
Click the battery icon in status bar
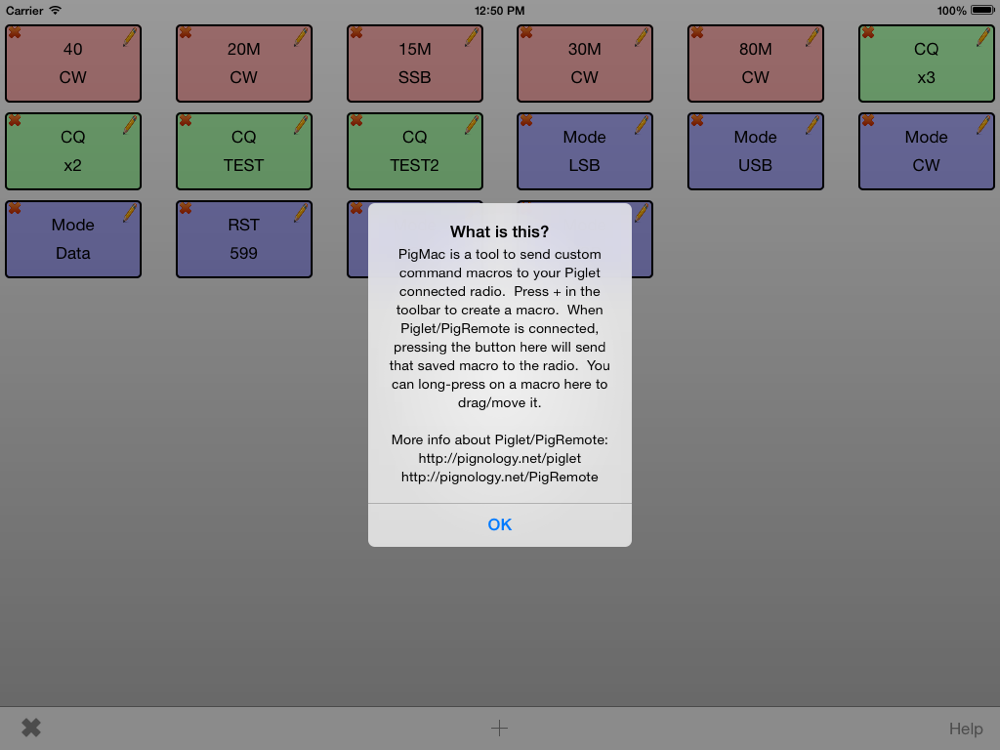tap(982, 10)
